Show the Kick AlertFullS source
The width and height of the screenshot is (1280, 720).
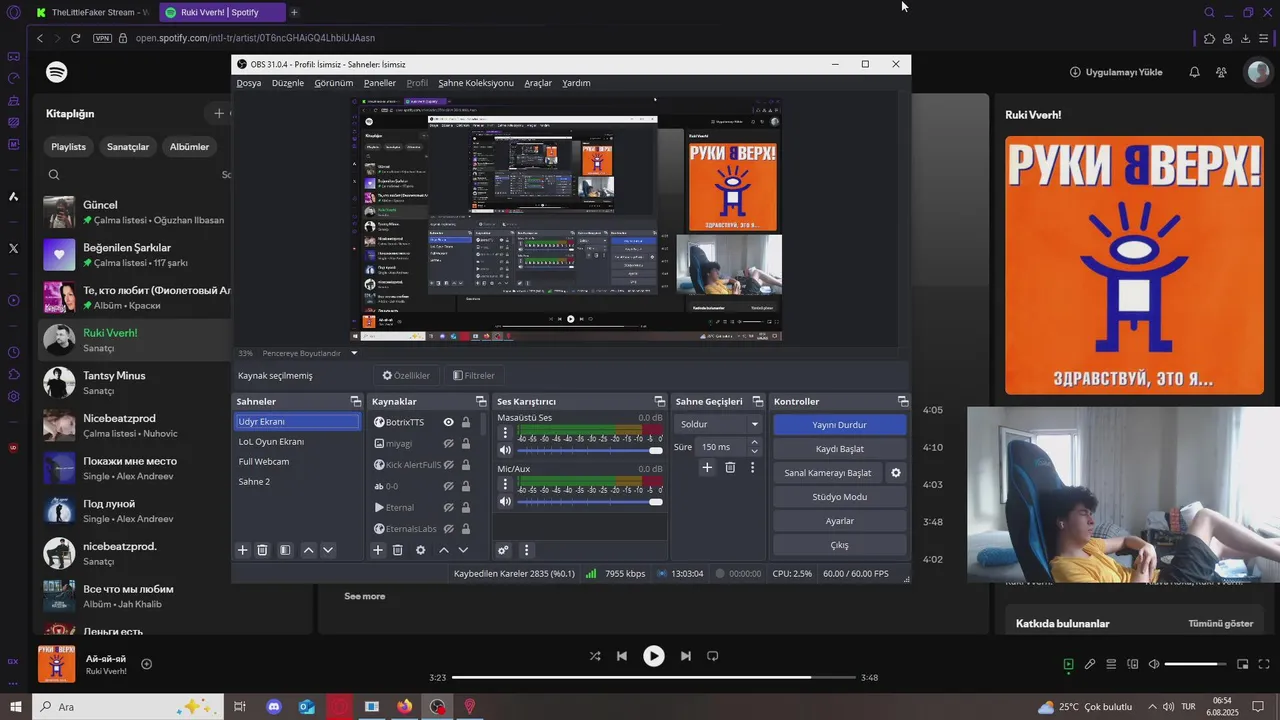tap(449, 465)
